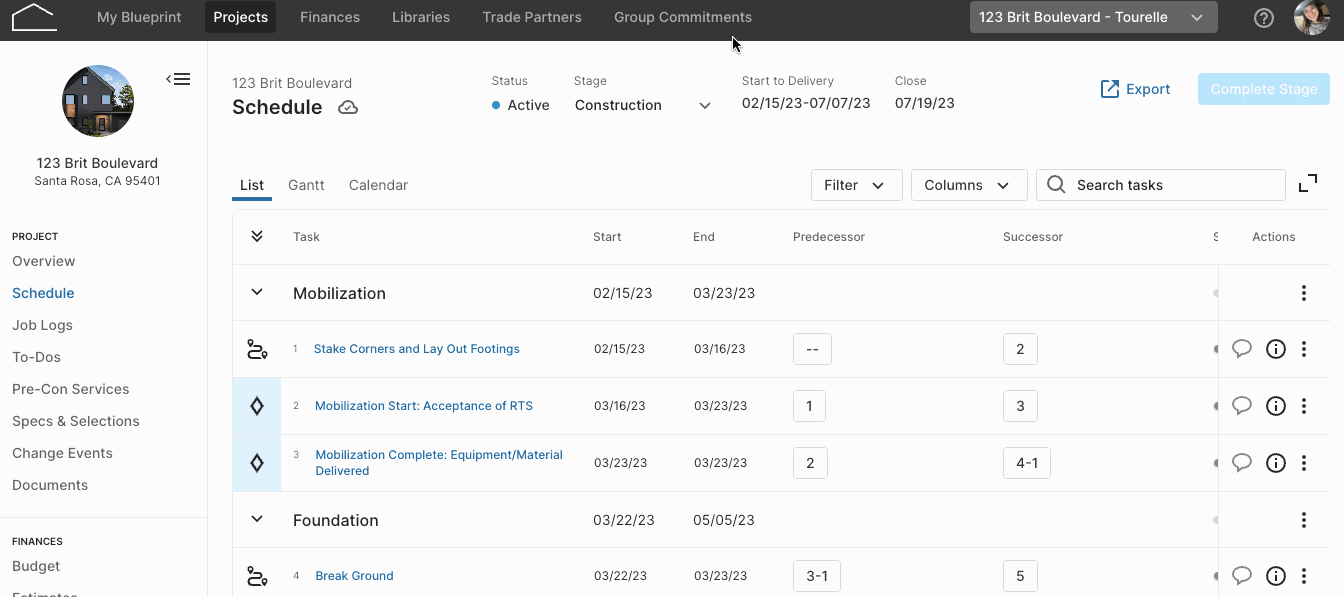Collapse the sidebar with the menu arrow icon
1344x597 pixels.
tap(178, 79)
